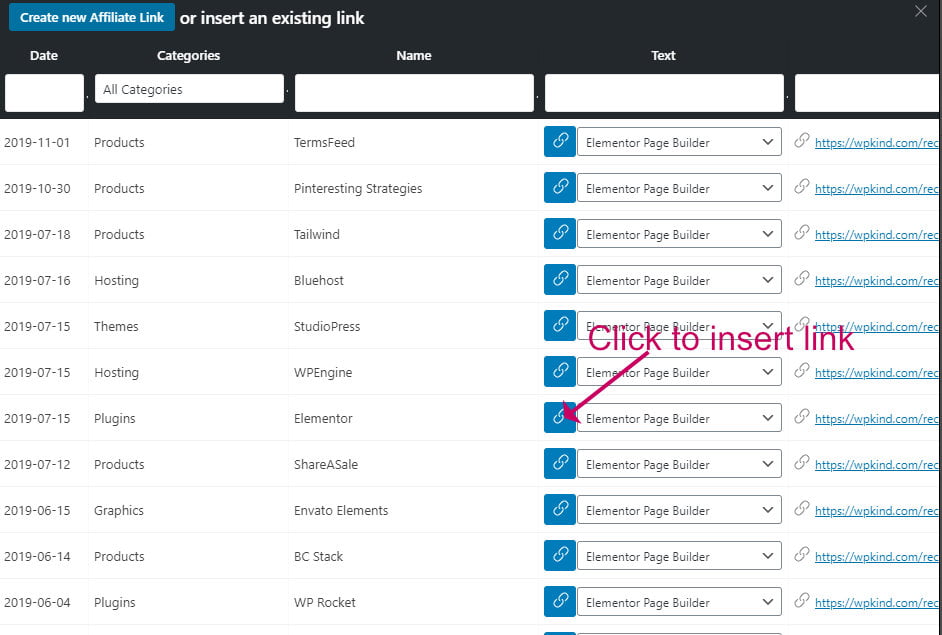Expand the text dropdown for ShareASale
Screen dimensions: 942x635
coord(679,464)
